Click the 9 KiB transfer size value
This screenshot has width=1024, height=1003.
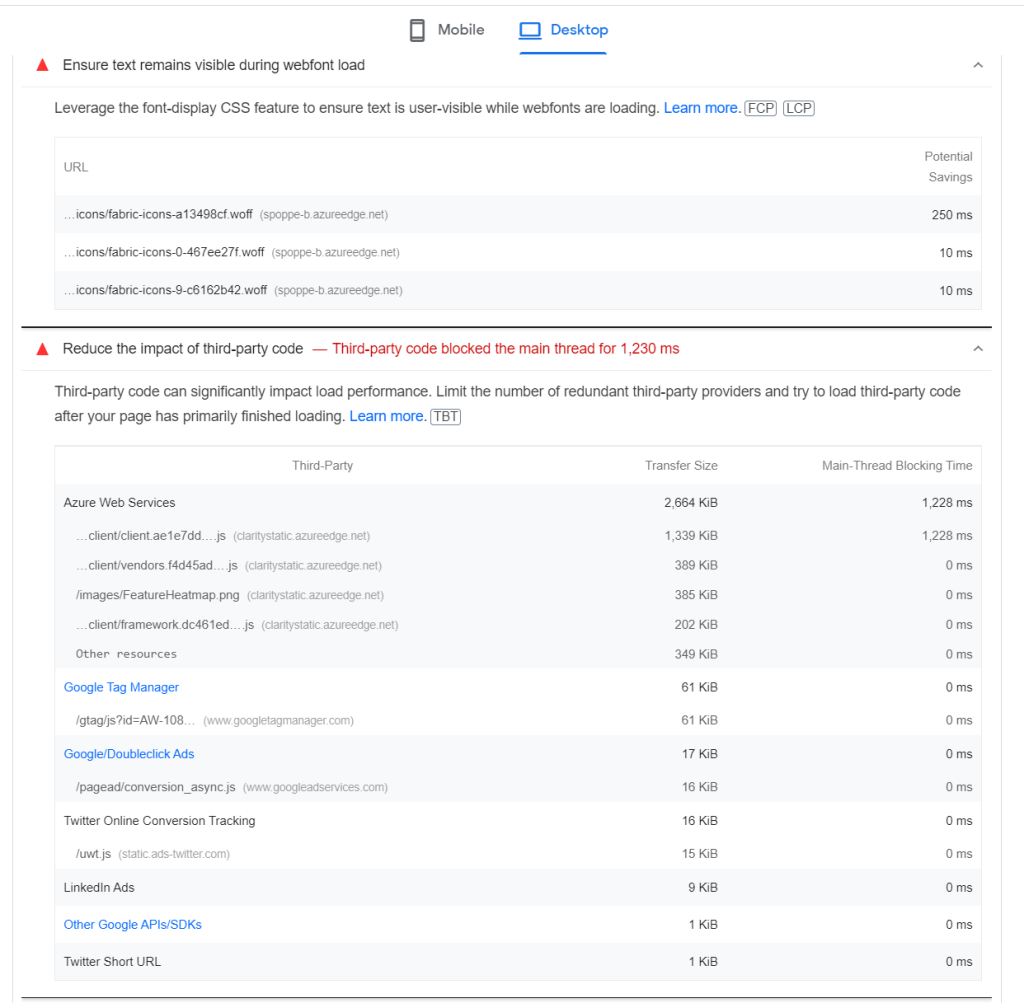(x=703, y=888)
